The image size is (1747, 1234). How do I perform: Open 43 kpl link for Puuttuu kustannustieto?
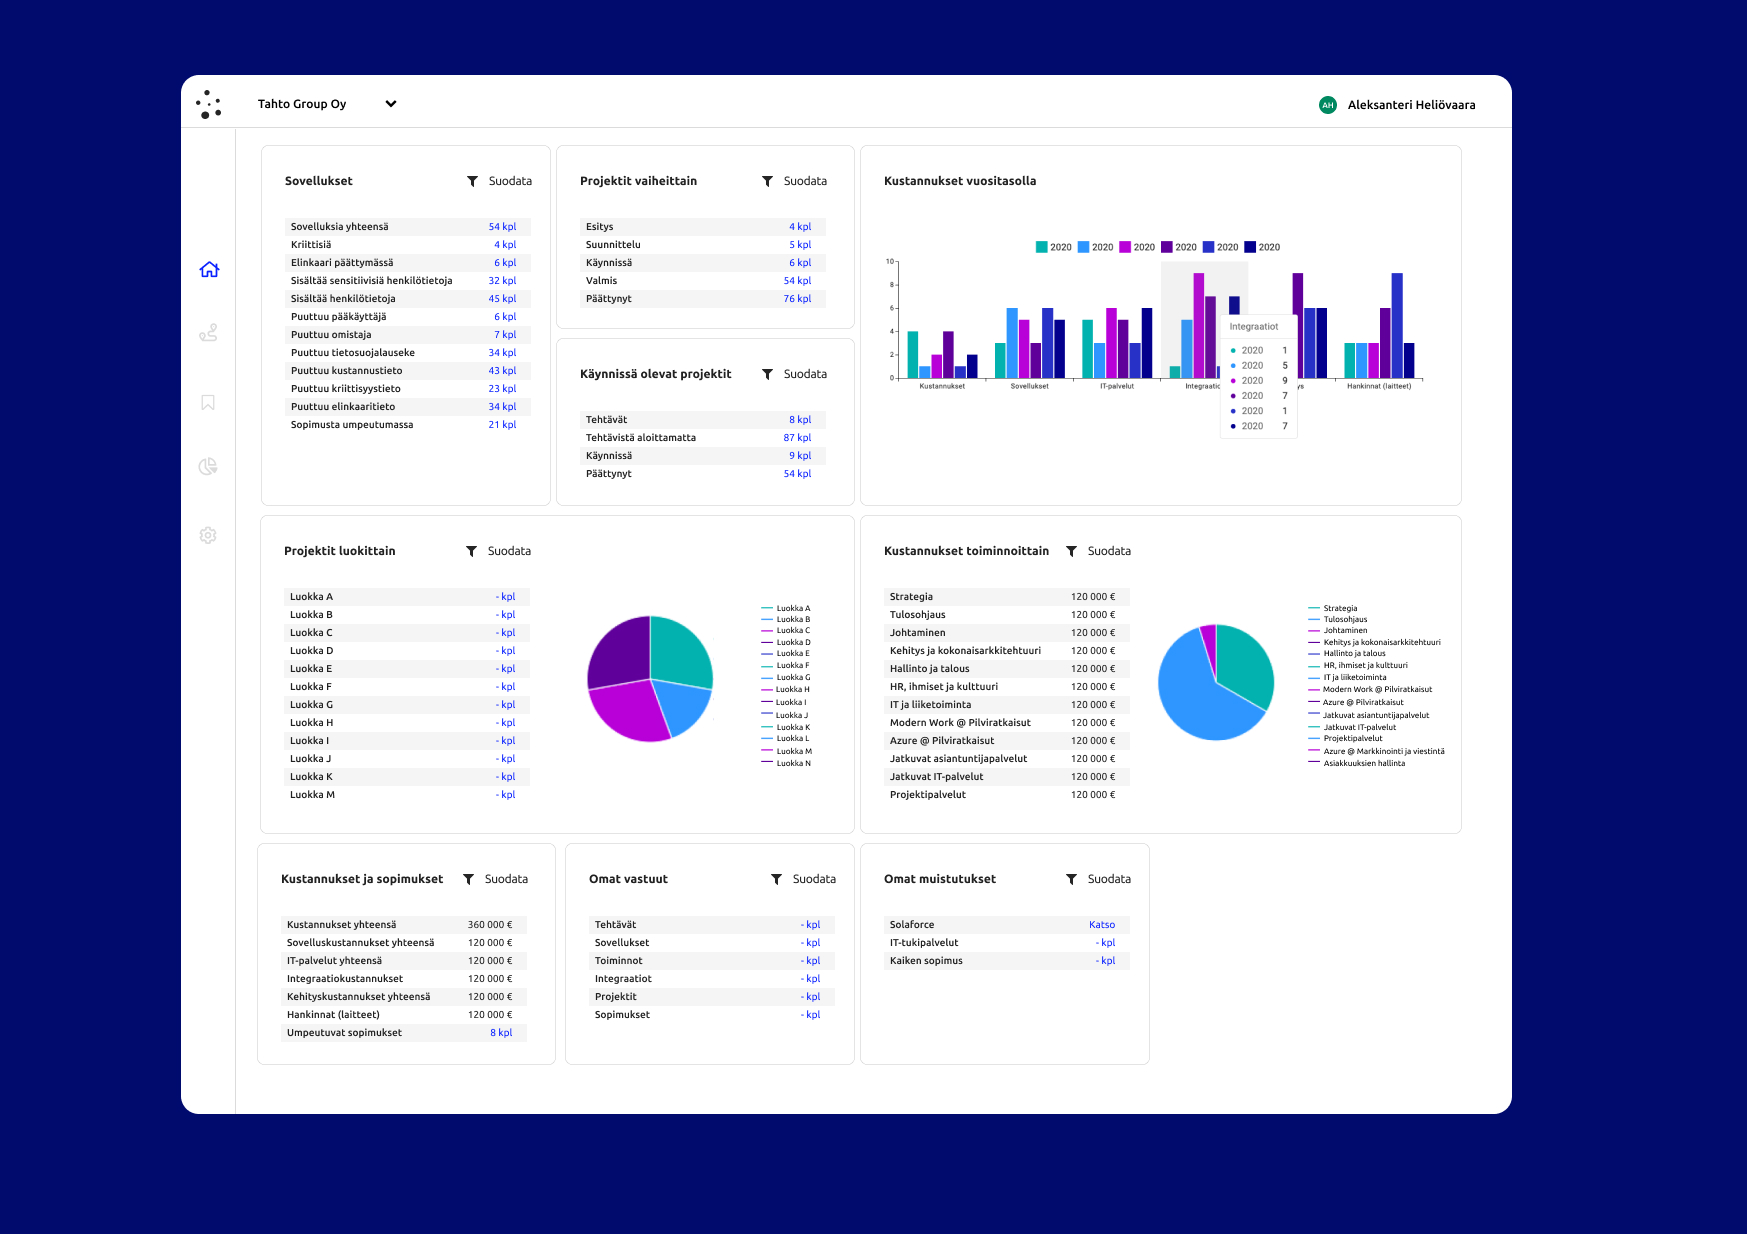(x=502, y=371)
